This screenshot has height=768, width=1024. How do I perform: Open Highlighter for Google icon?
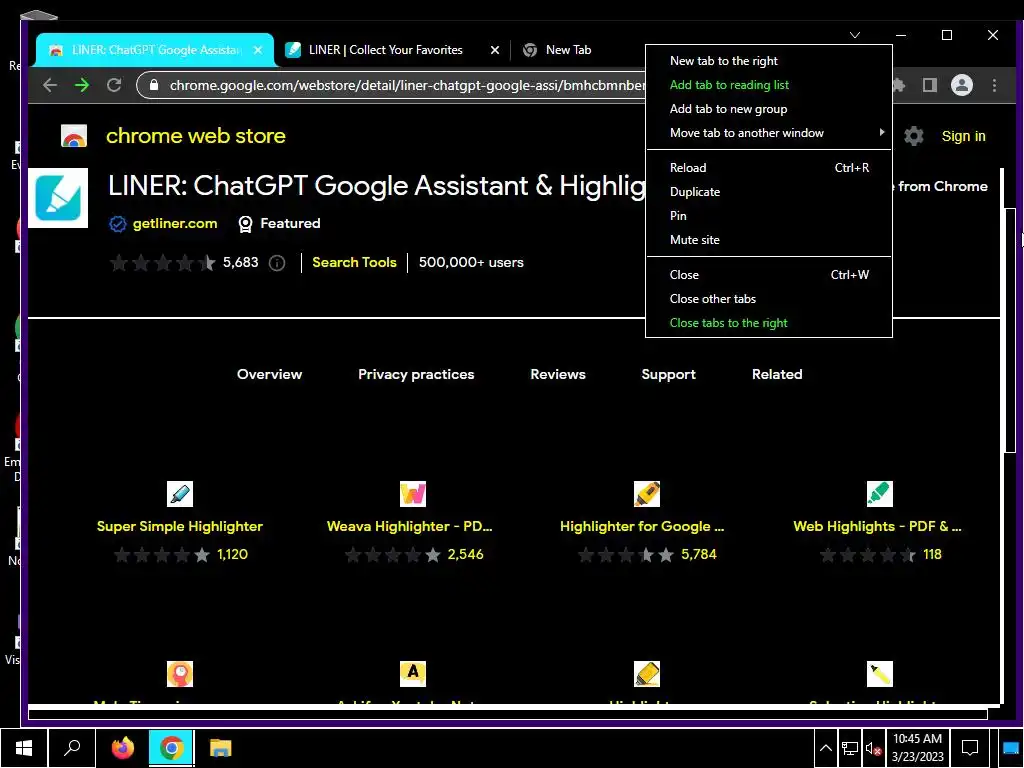[647, 494]
